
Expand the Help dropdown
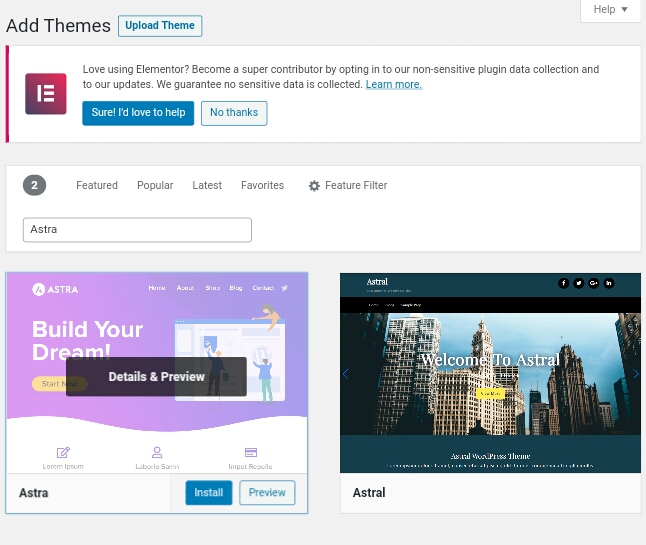coord(610,9)
